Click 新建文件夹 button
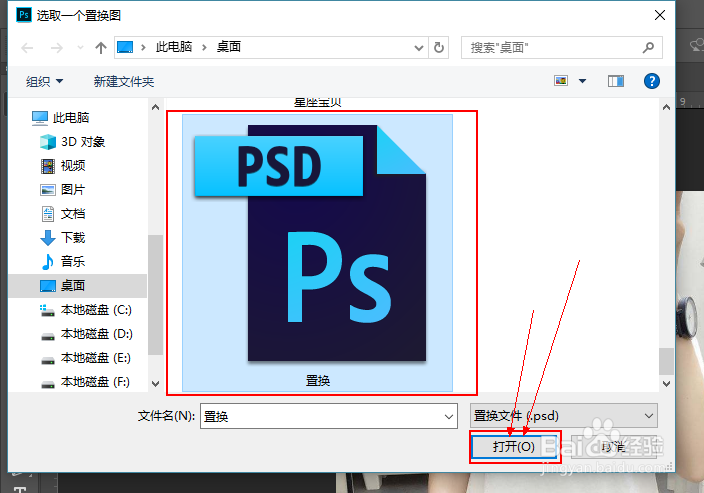704x493 pixels. pyautogui.click(x=124, y=82)
